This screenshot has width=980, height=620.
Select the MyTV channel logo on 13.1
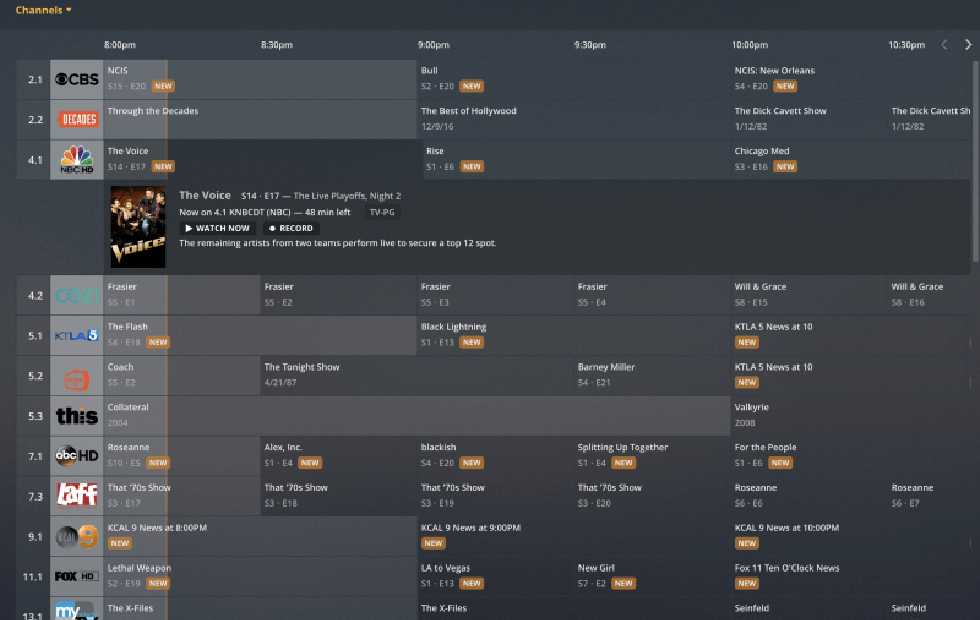pyautogui.click(x=77, y=609)
